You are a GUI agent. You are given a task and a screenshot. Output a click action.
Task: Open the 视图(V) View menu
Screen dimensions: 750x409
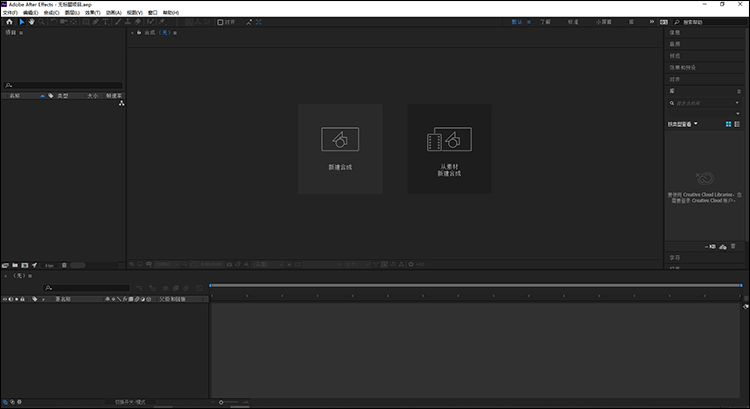134,13
